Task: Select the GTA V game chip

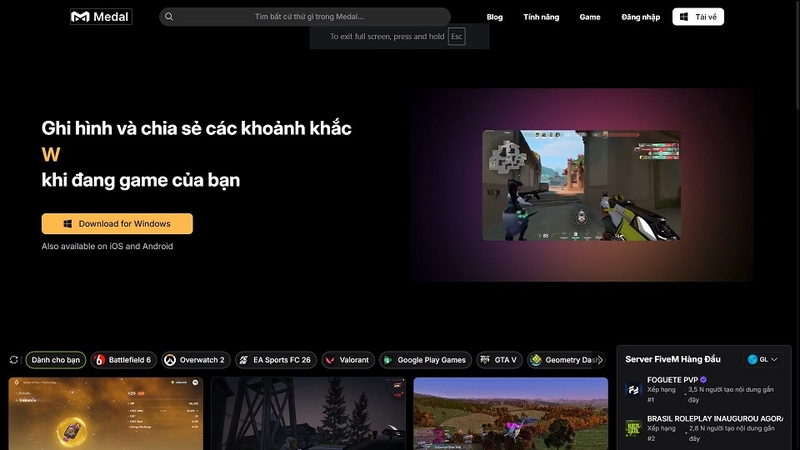Action: (499, 360)
